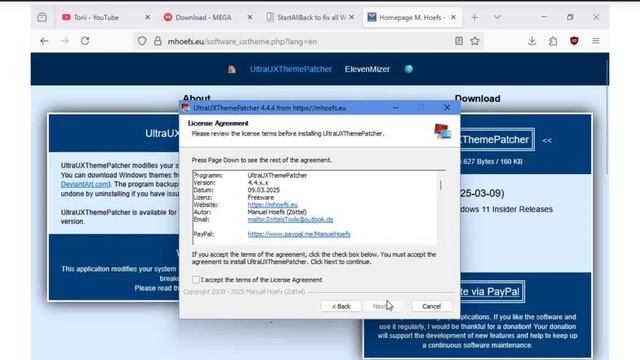Close the Tonii - YouTube tab
The height and width of the screenshot is (360, 640).
pos(147,18)
